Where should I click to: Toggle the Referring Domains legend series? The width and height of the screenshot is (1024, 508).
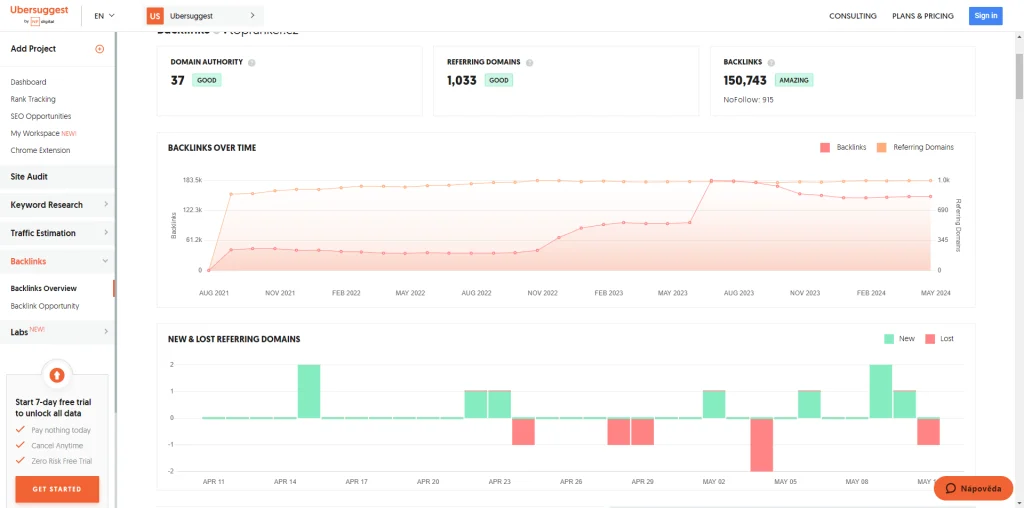(x=915, y=147)
